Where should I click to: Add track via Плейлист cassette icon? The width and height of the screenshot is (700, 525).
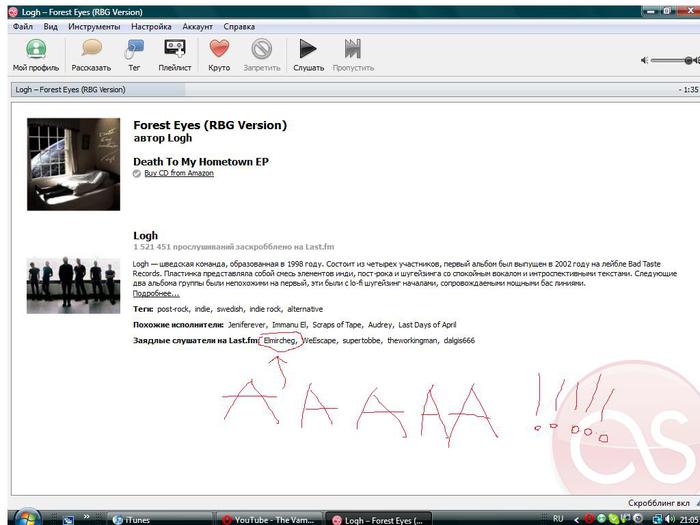point(175,48)
